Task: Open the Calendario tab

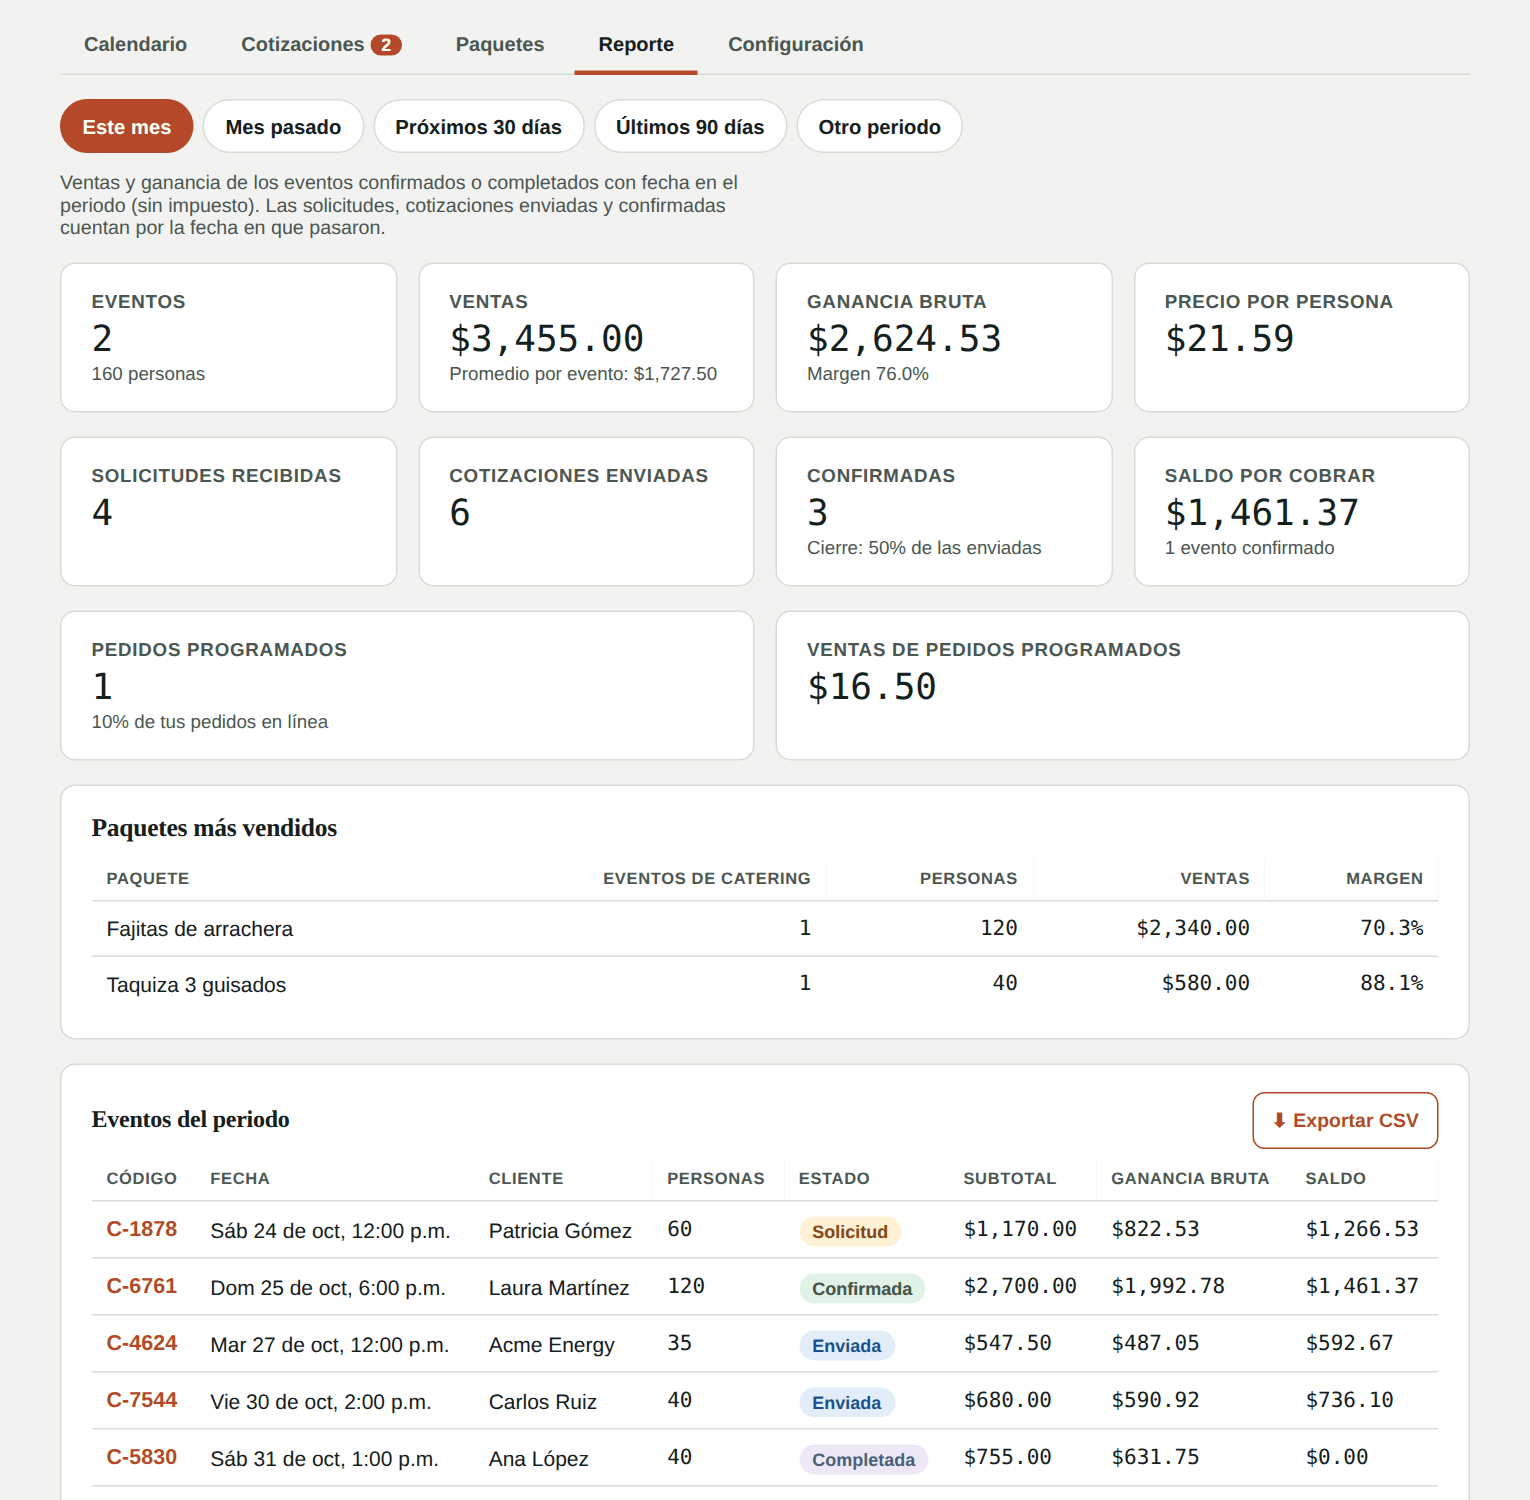Action: (x=135, y=44)
